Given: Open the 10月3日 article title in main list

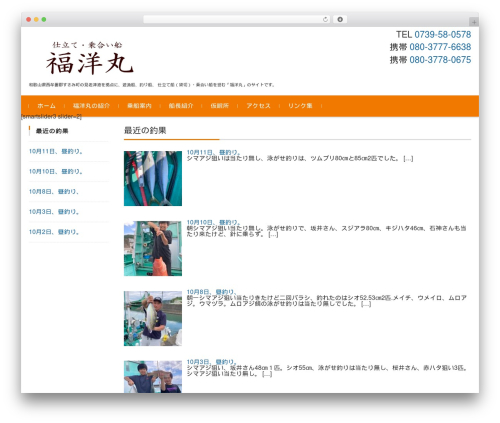Looking at the screenshot, I should (x=211, y=362).
